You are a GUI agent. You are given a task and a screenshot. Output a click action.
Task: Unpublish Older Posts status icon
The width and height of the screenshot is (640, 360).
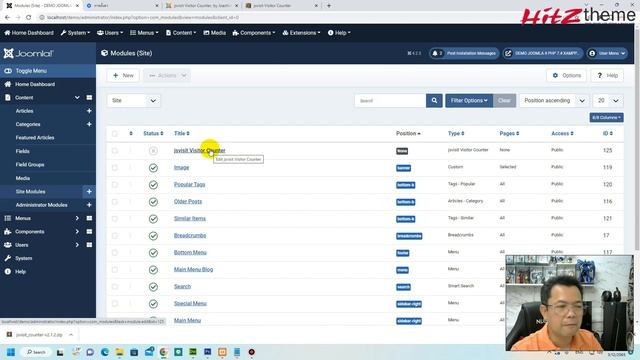[153, 202]
